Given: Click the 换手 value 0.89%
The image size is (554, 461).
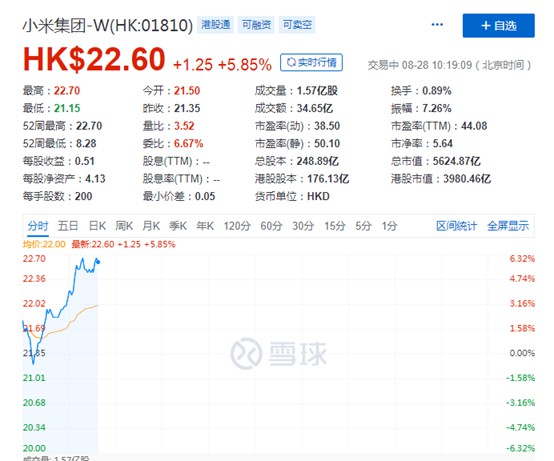Looking at the screenshot, I should (437, 91).
